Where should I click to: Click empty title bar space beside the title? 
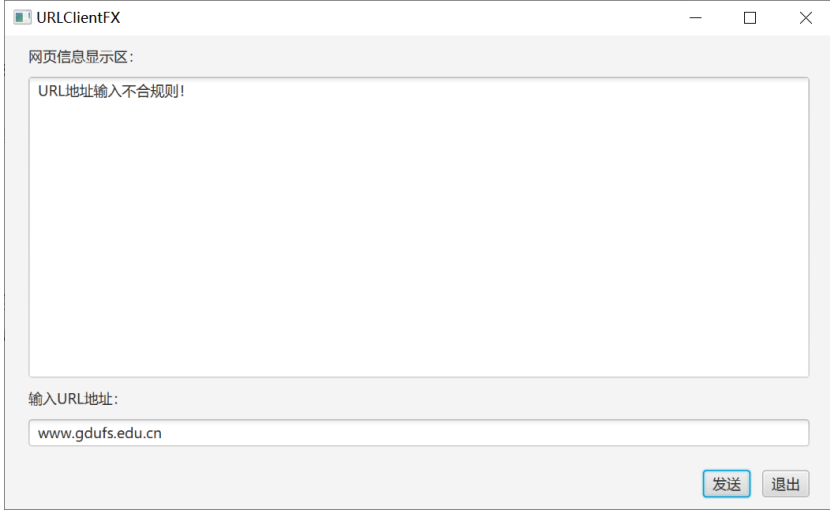click(400, 17)
